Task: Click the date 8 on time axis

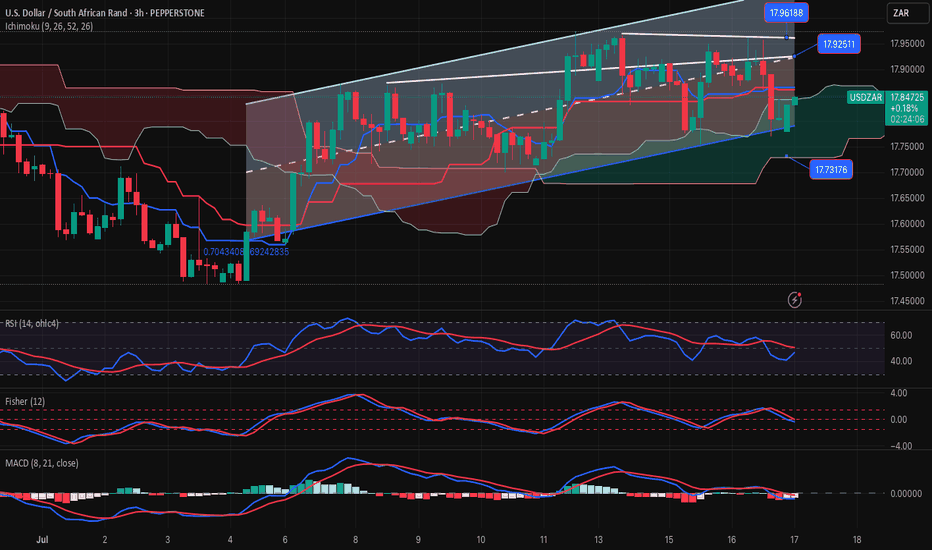Action: (355, 539)
